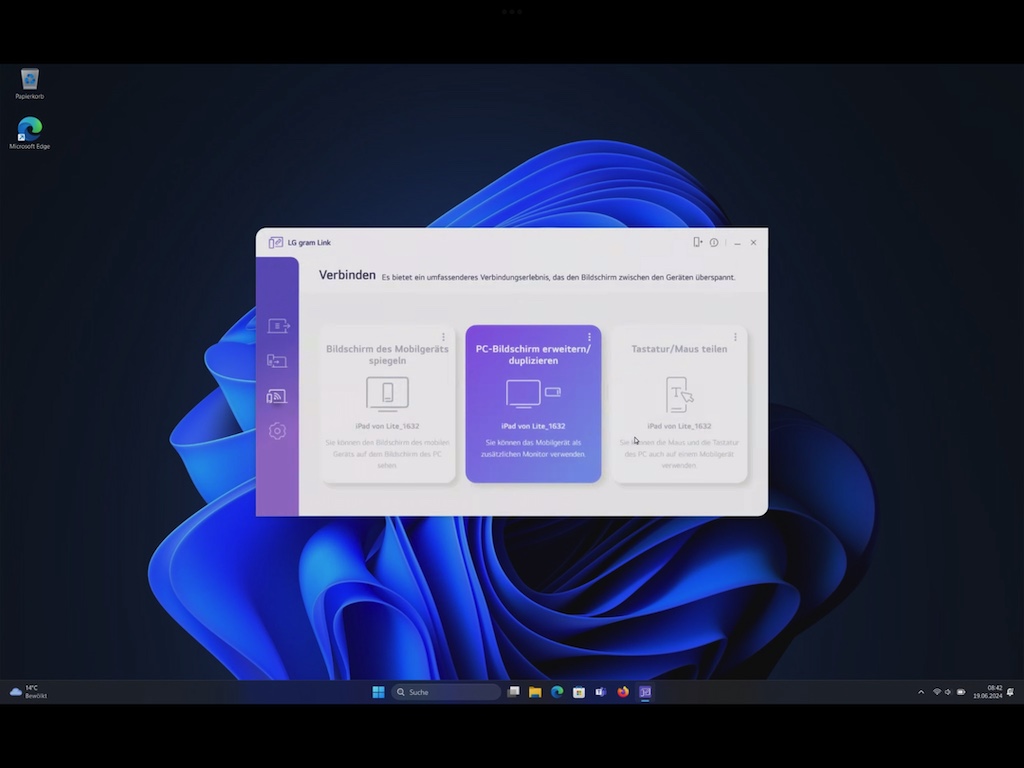Click the LG gram Link app logo

[x=276, y=242]
